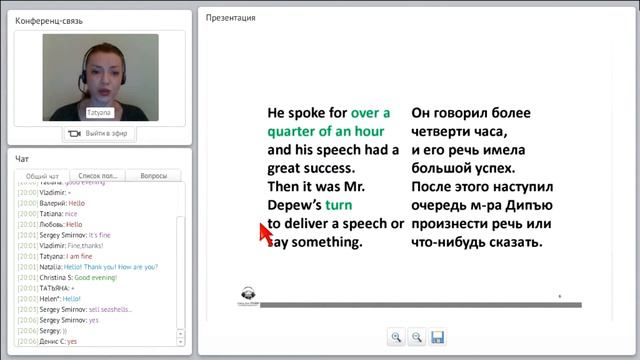Click green phrase "quarter of an hour"
Image resolution: width=640 pixels, height=360 pixels.
click(x=326, y=131)
